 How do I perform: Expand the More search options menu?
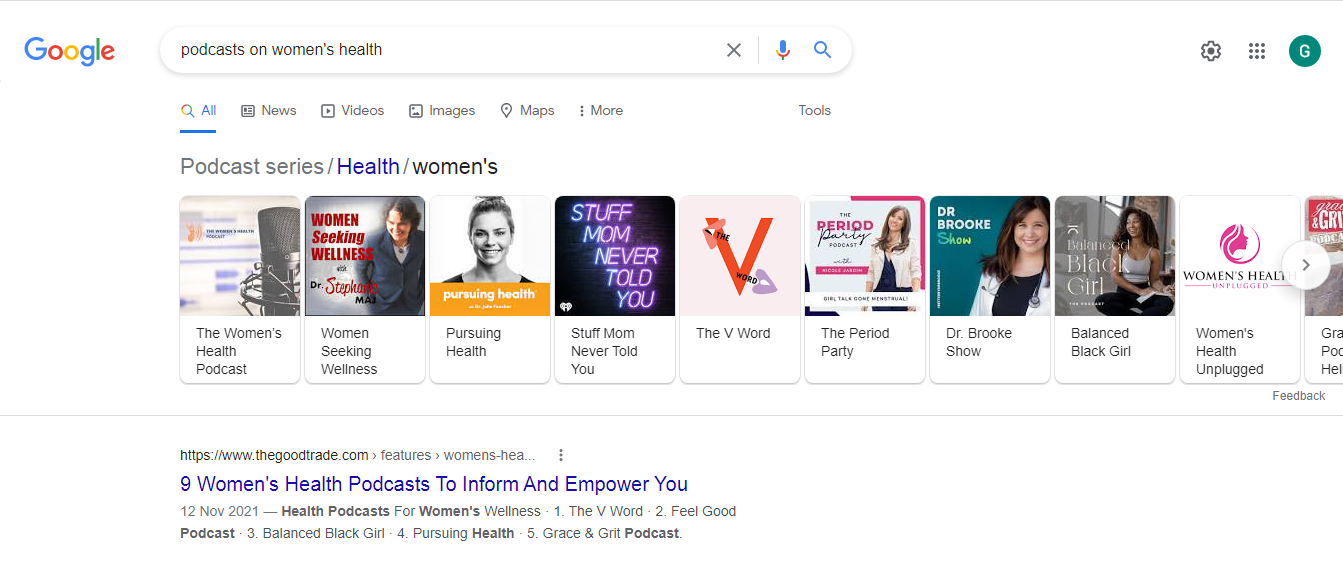click(600, 111)
